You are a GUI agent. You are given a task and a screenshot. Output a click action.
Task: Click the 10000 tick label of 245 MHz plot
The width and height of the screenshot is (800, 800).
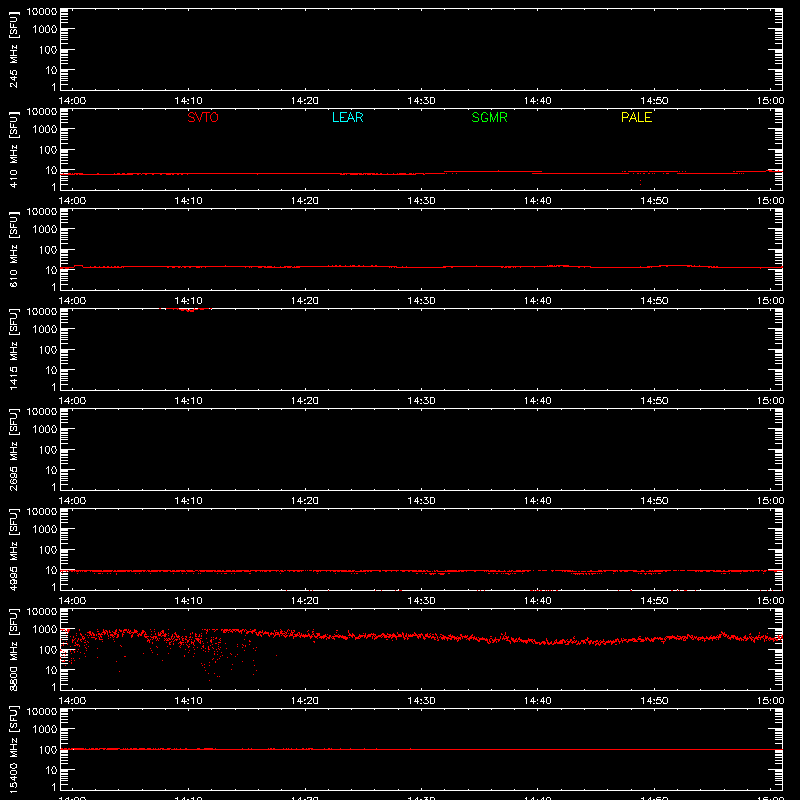click(x=42, y=11)
